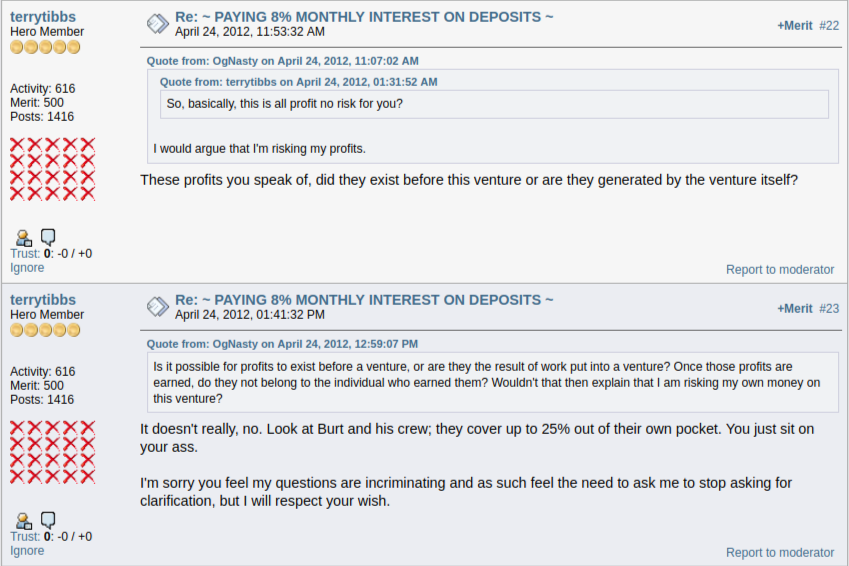Open the permalink for post #23
This screenshot has height=566, width=849.
[829, 308]
